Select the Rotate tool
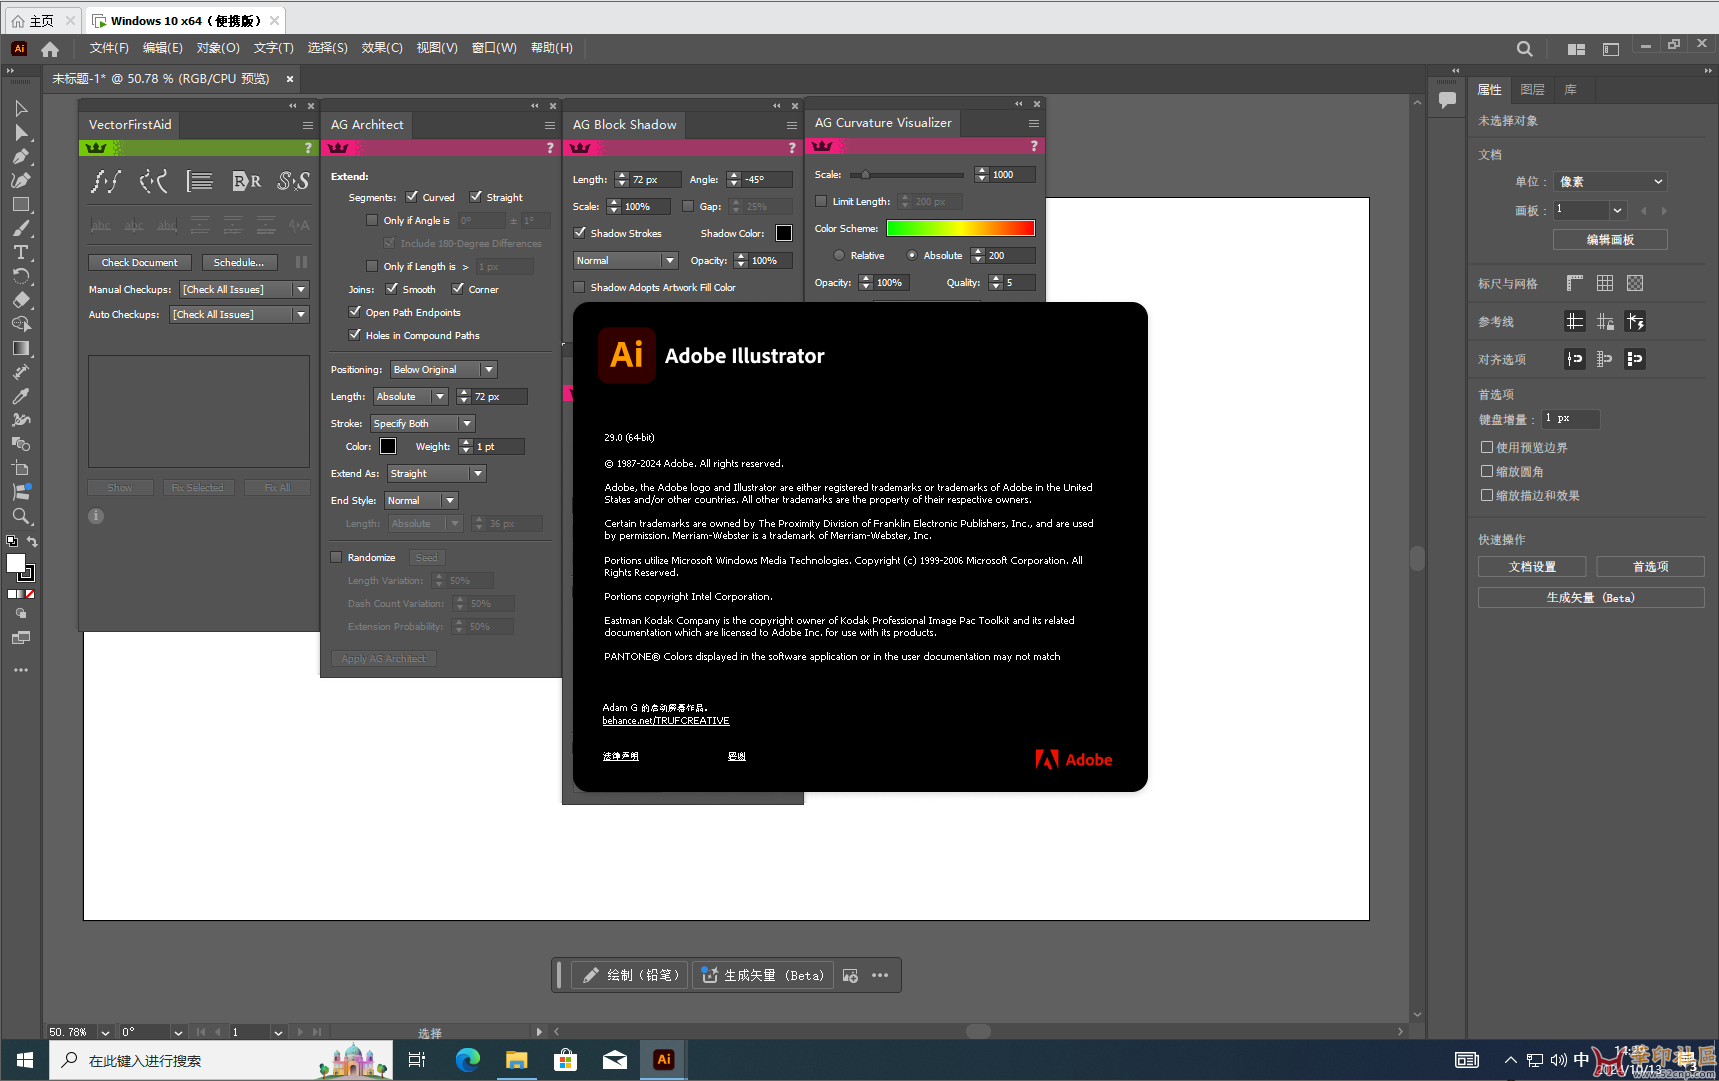This screenshot has height=1081, width=1719. 21,276
